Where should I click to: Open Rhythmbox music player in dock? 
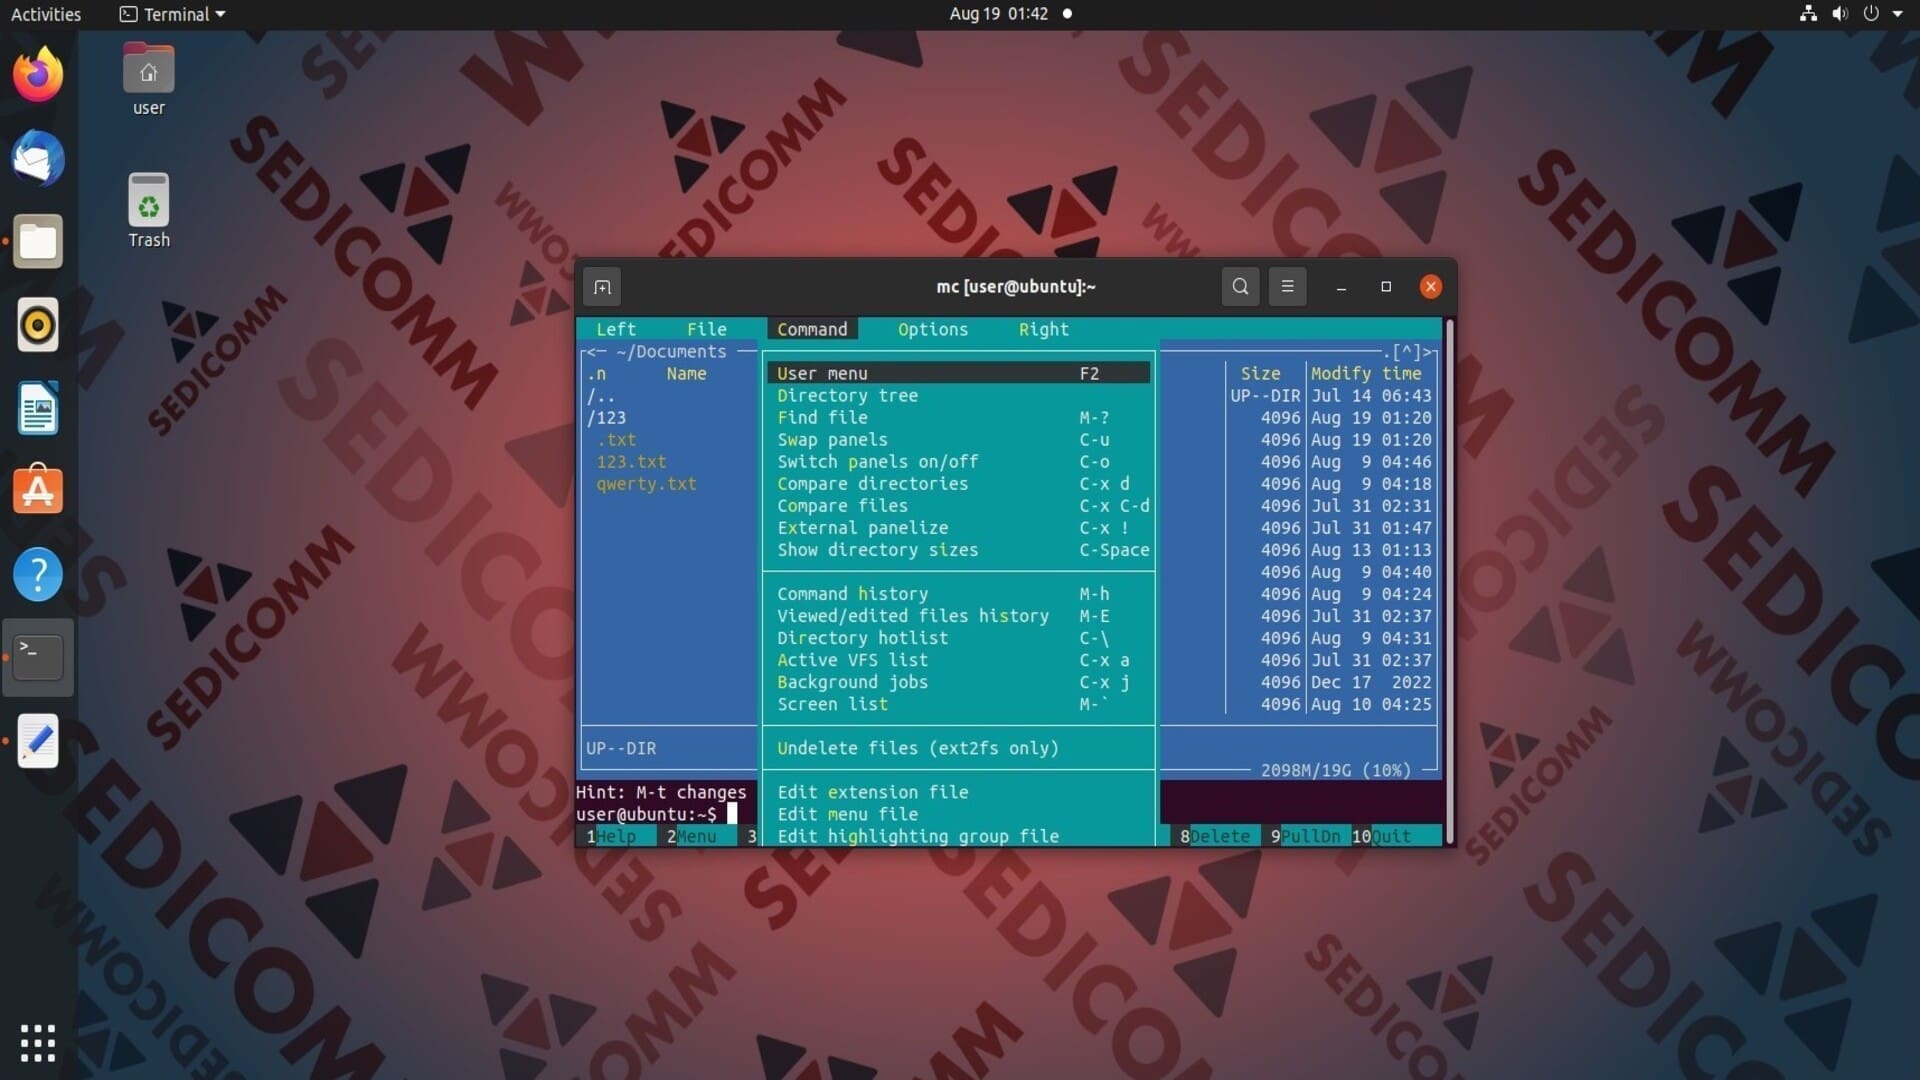(38, 325)
